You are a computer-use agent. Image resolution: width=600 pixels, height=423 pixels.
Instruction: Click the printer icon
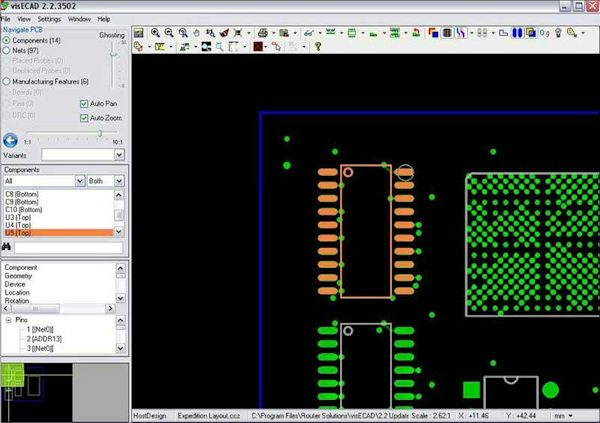[262, 33]
